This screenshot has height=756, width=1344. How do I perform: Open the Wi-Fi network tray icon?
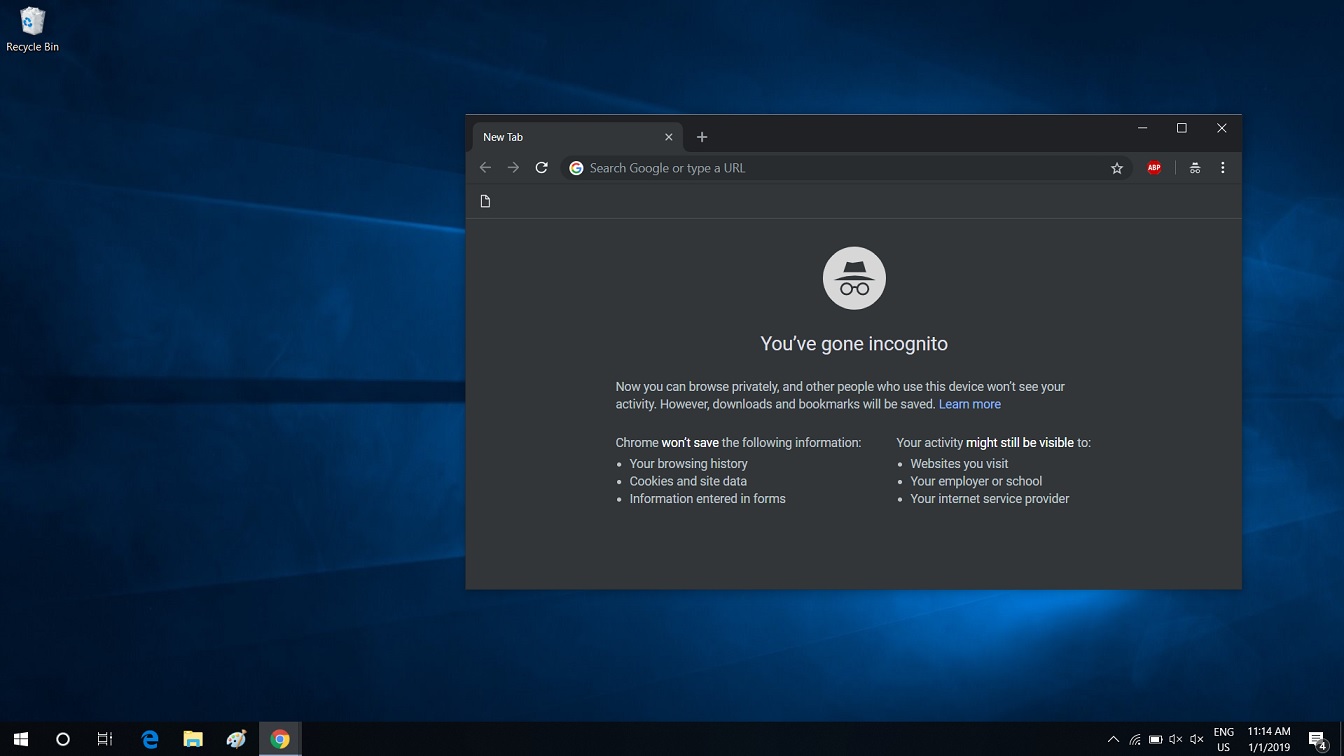(1135, 740)
